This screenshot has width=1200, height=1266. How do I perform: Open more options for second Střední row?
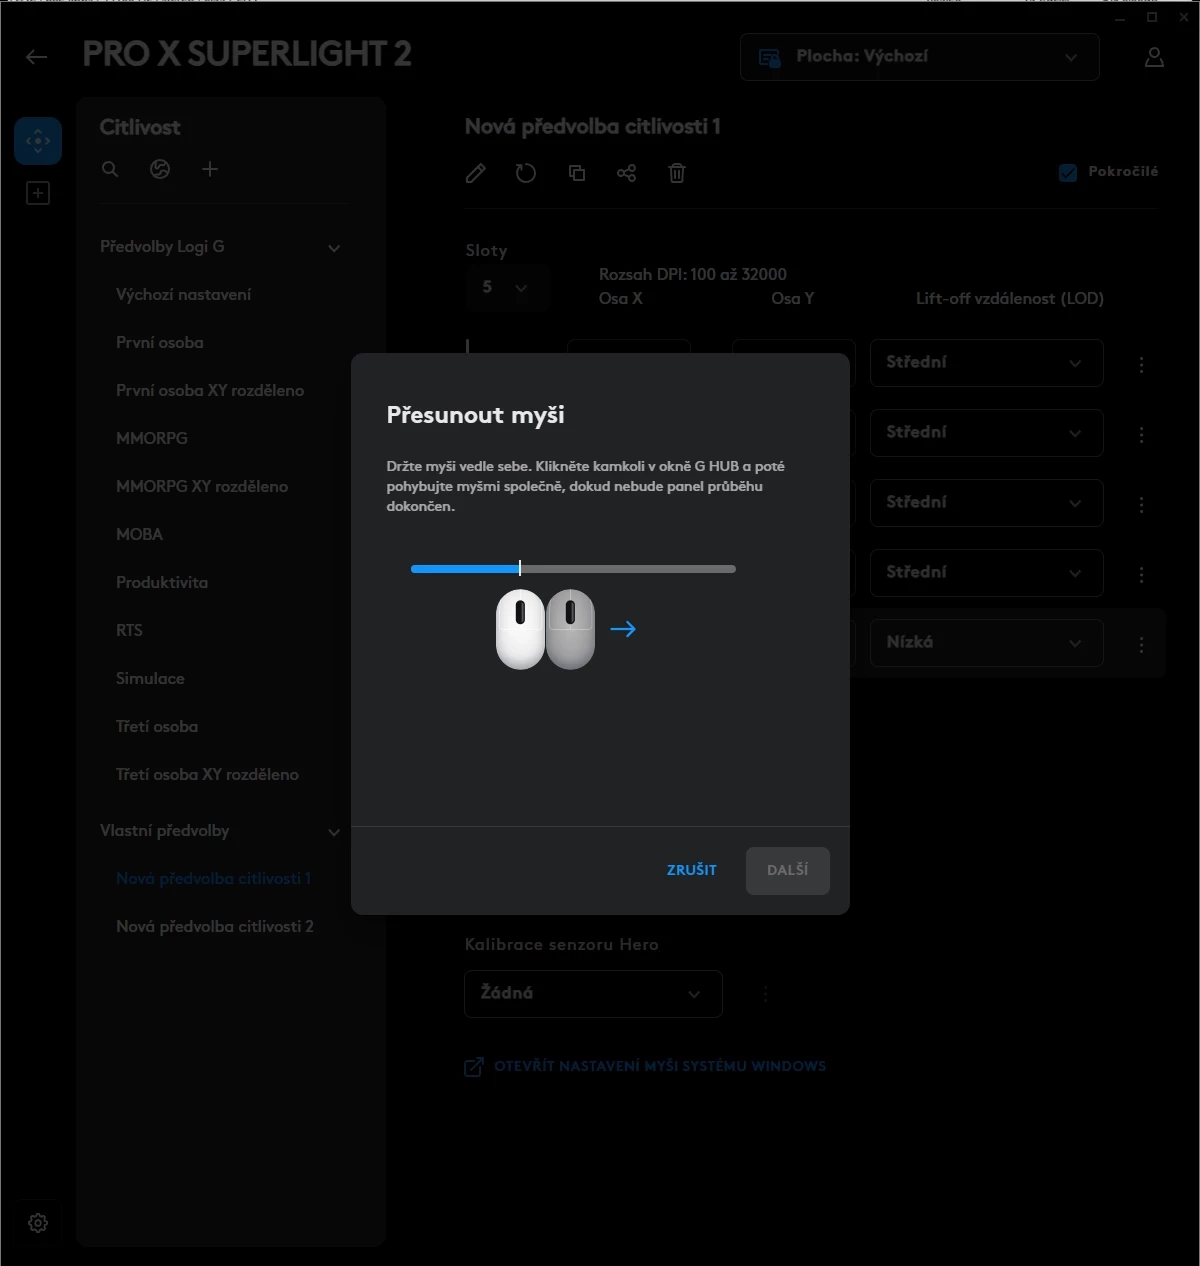point(1141,435)
